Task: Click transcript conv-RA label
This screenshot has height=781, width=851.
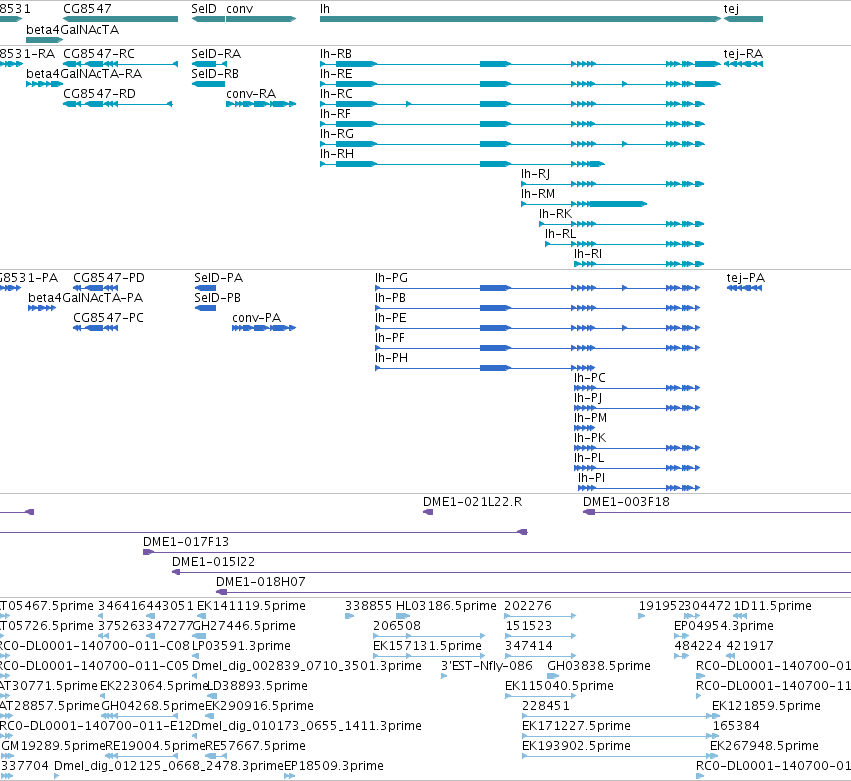Action: click(251, 94)
